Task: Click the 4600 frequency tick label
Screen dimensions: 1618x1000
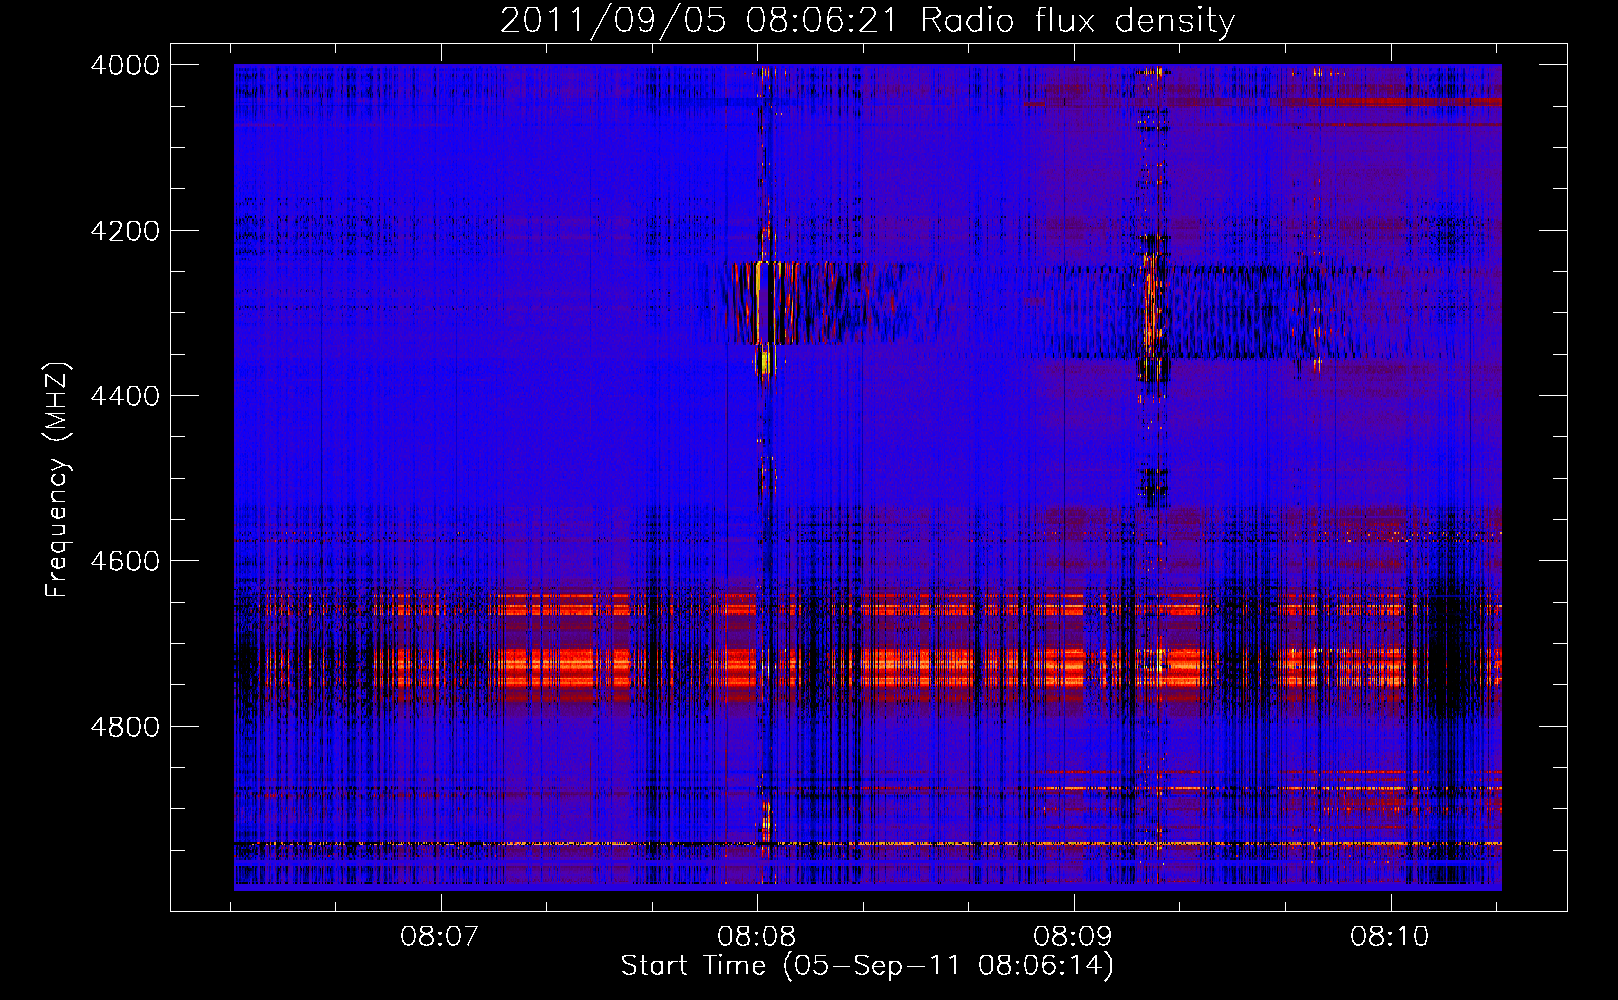Action: coord(125,561)
